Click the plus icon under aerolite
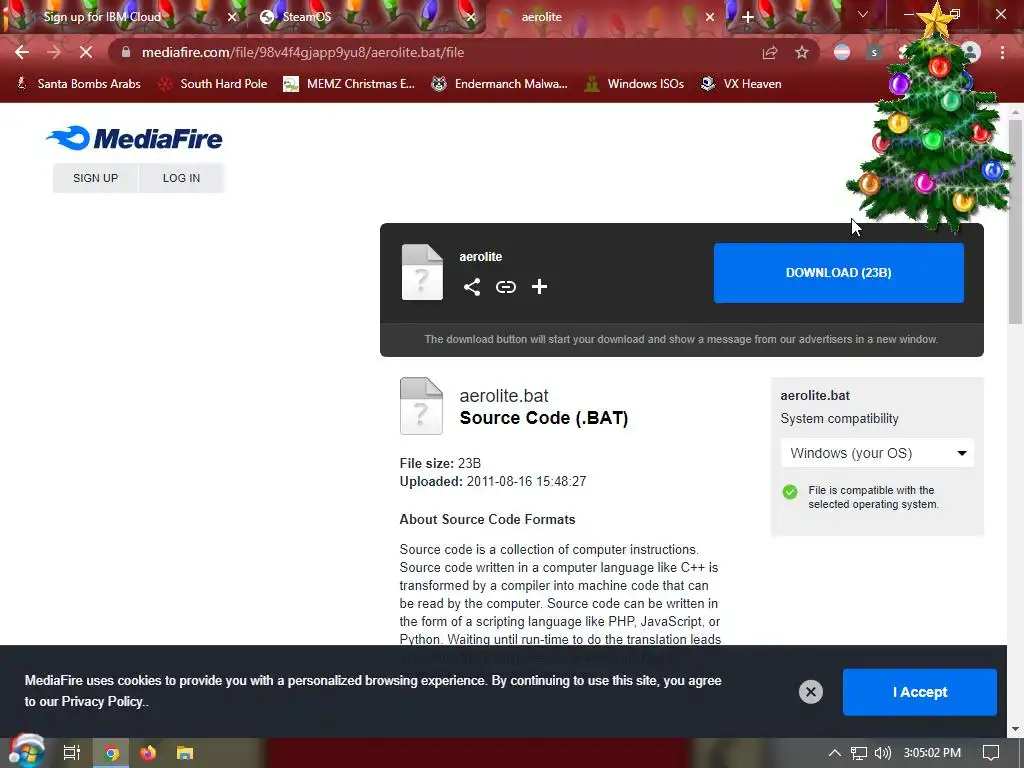 point(539,287)
